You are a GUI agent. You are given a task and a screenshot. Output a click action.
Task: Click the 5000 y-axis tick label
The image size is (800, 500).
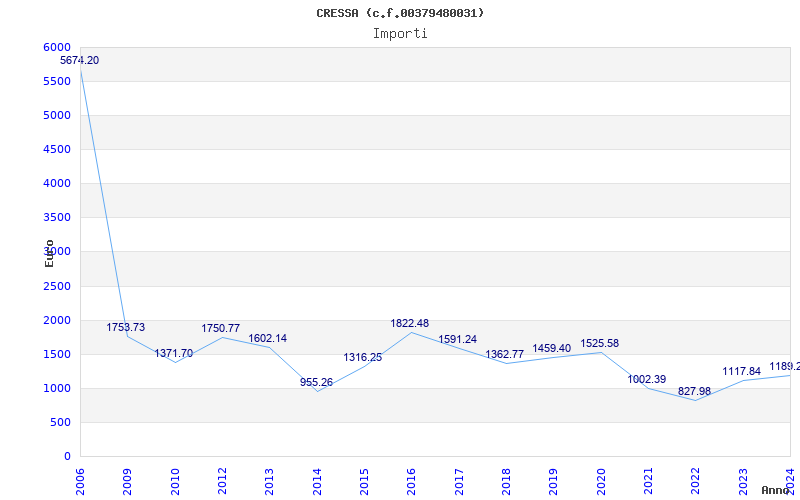(57, 115)
